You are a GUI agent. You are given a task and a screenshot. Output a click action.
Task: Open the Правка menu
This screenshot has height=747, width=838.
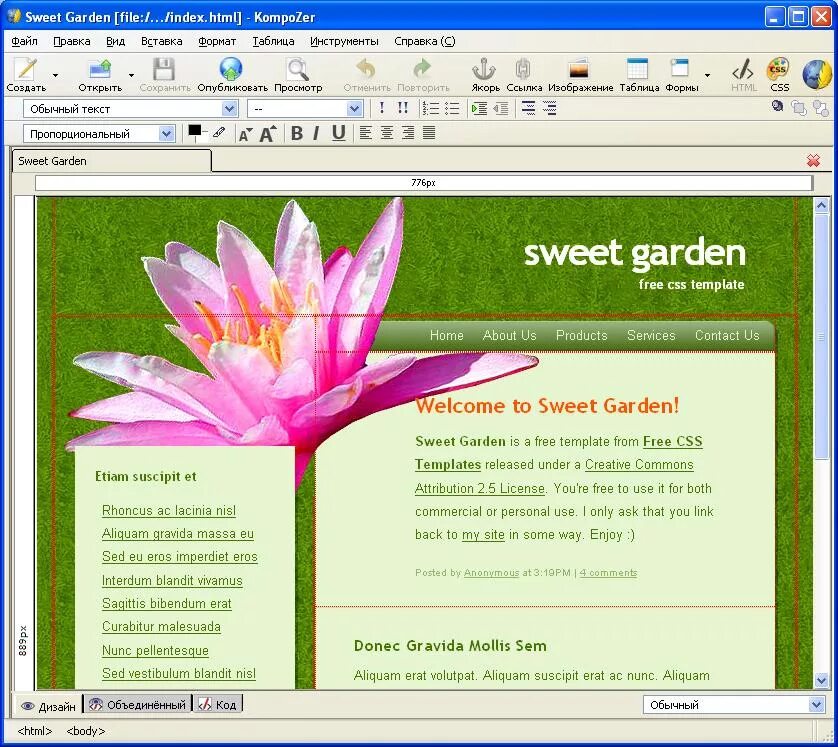click(x=72, y=41)
